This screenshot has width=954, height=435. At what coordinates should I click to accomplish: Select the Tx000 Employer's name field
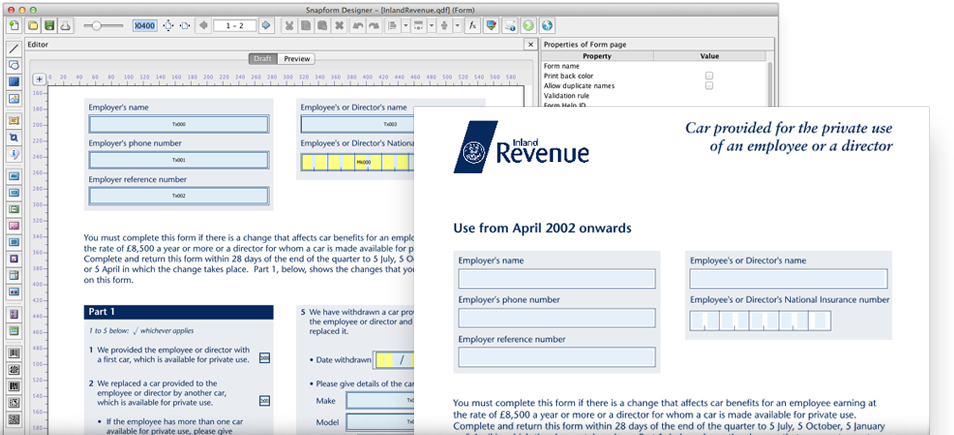point(178,124)
